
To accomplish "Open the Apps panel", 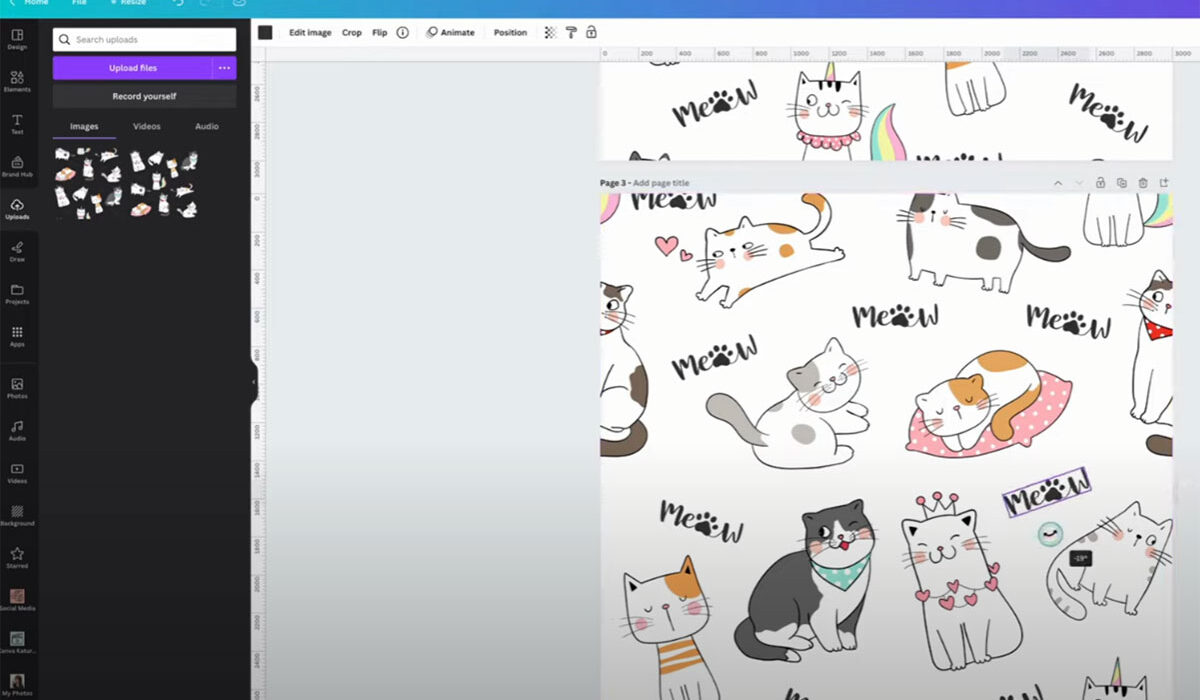I will (17, 336).
